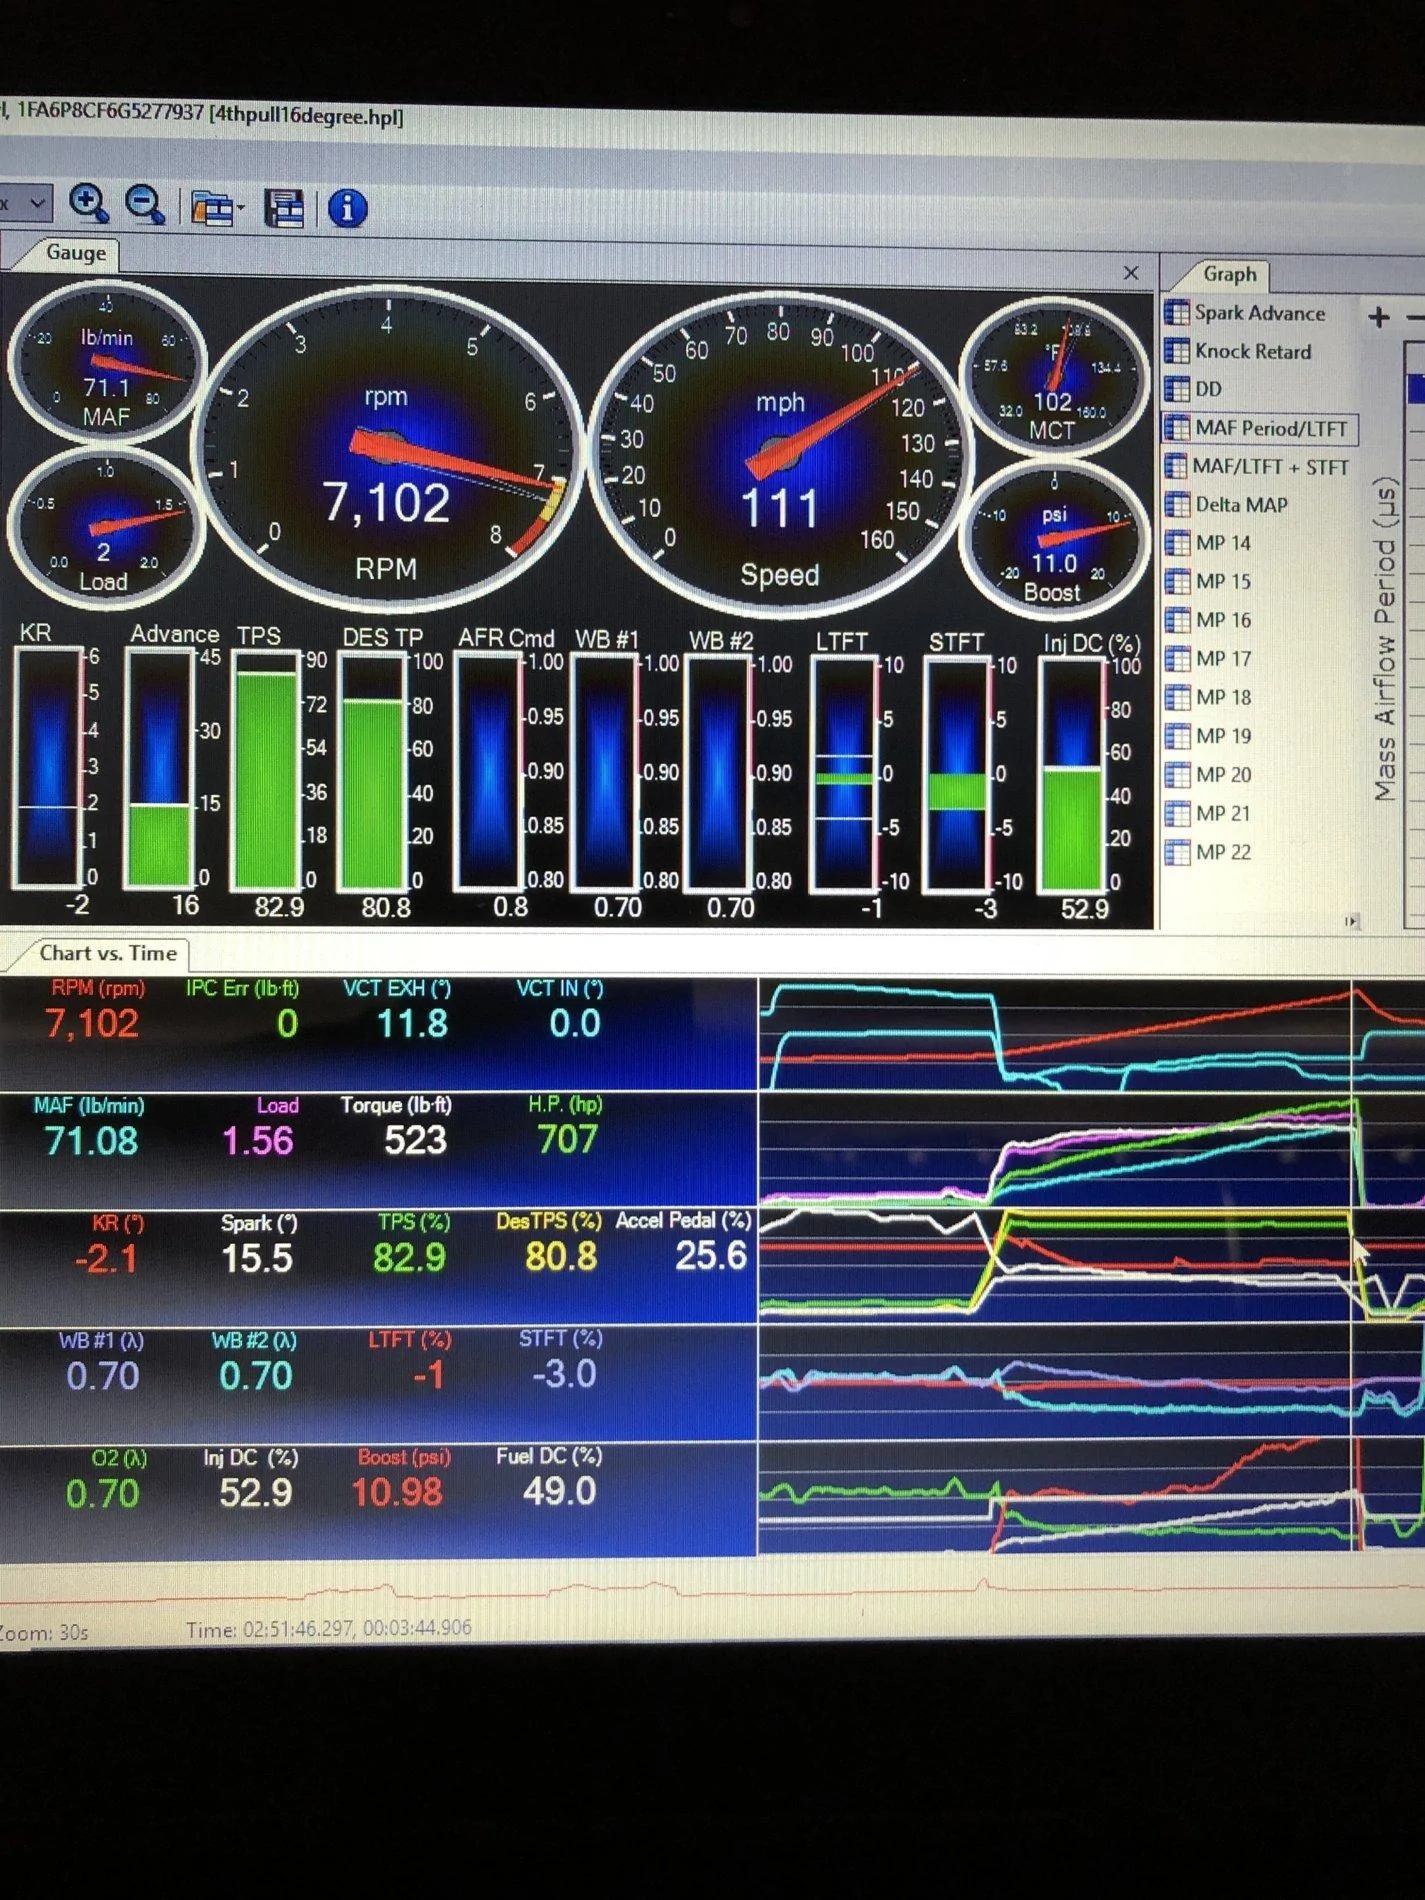The image size is (1425, 1900).
Task: Click the Accel Pedal (%) 25.6 value
Action: tap(710, 1255)
